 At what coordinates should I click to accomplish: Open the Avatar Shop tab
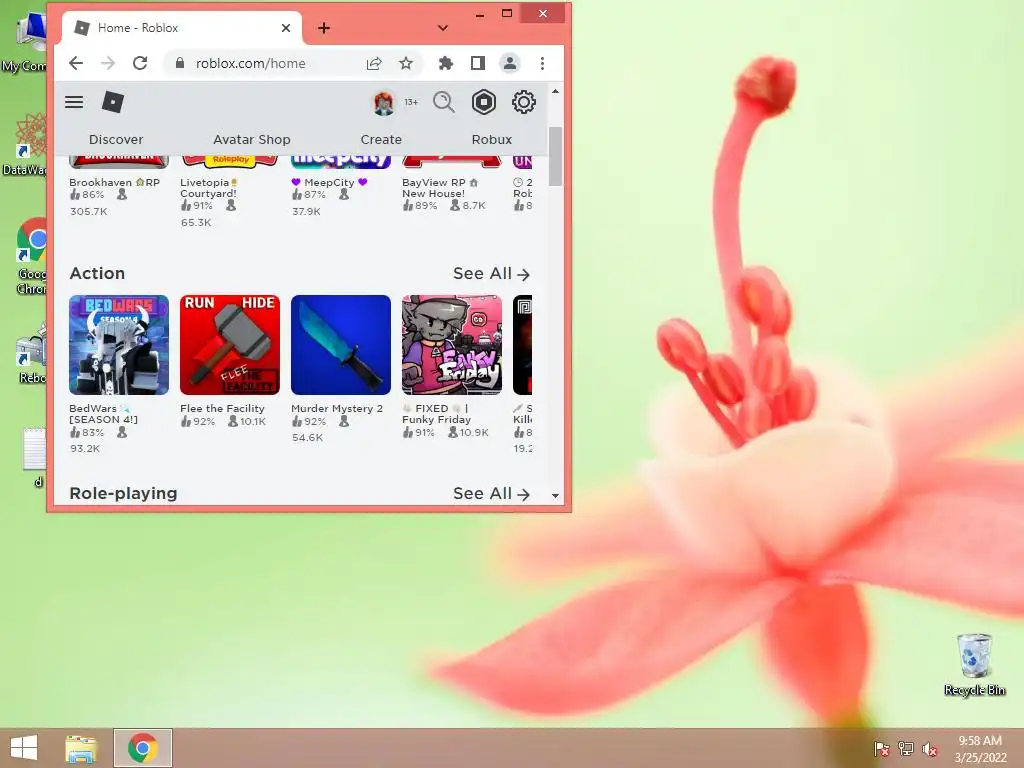coord(251,140)
